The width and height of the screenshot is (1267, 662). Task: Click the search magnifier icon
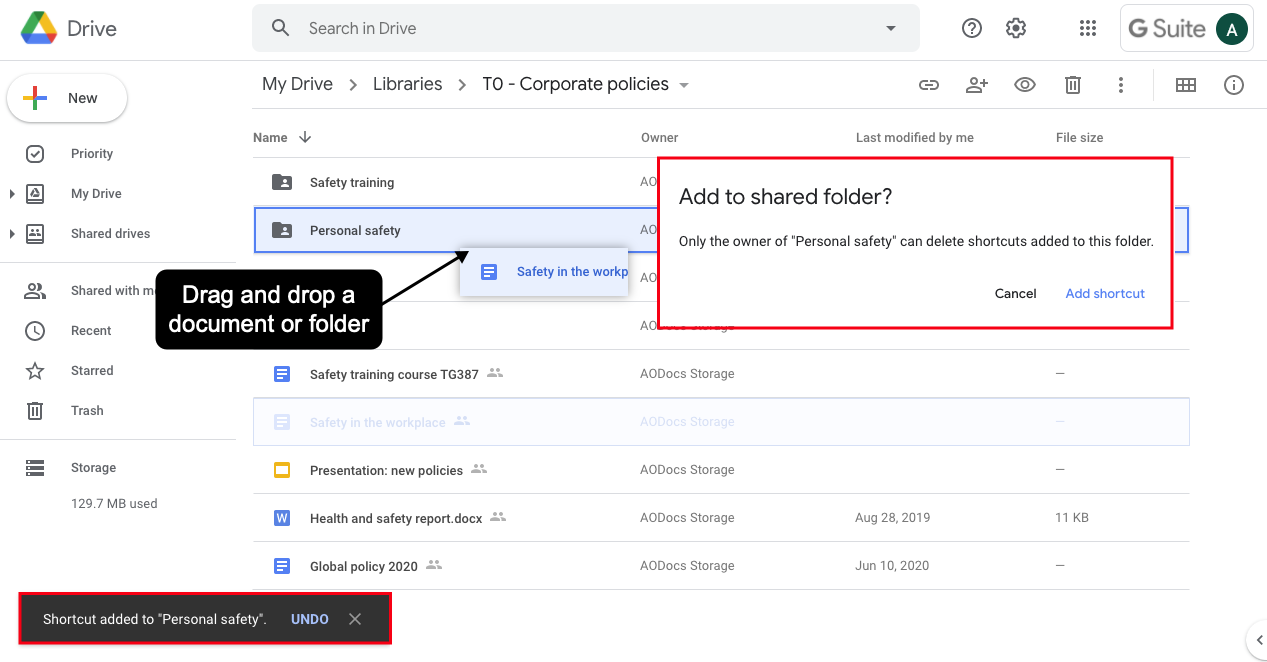(281, 28)
